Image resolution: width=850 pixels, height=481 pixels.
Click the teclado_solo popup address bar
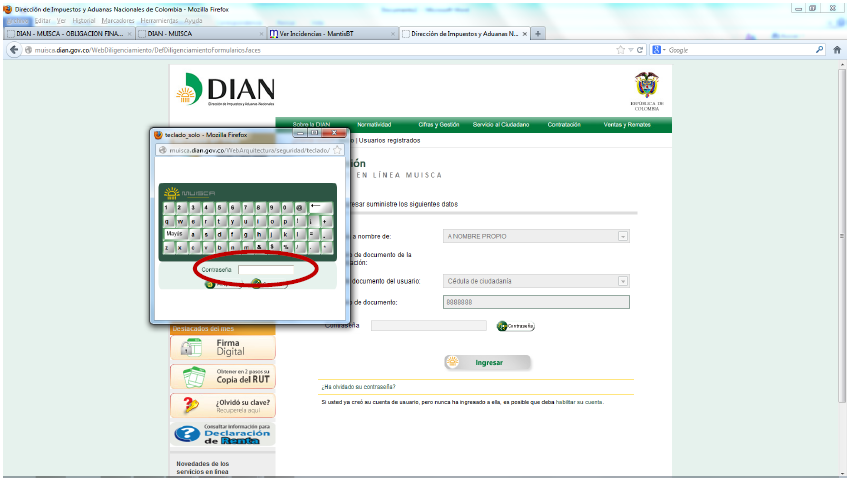click(249, 150)
